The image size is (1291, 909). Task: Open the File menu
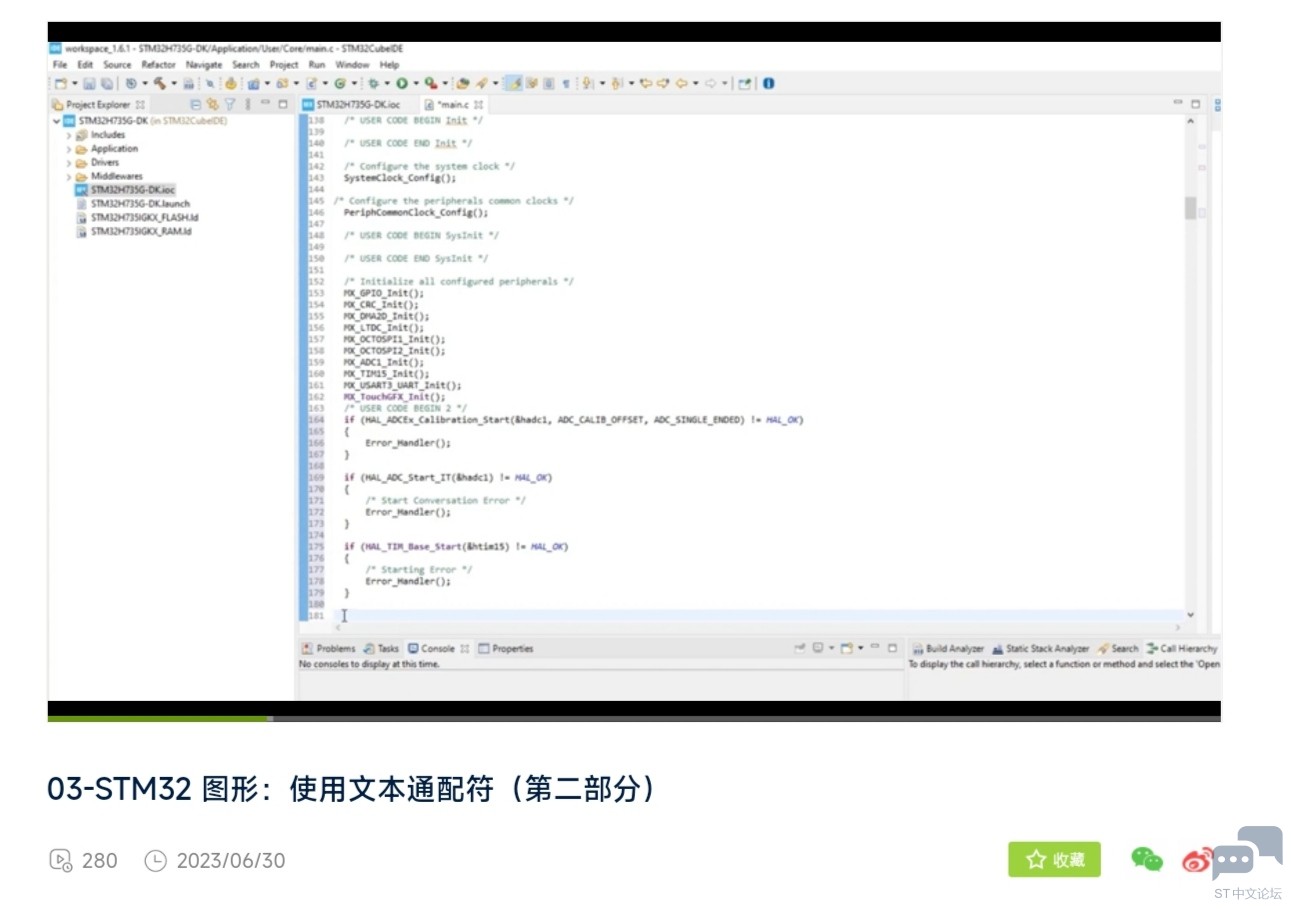[x=60, y=65]
